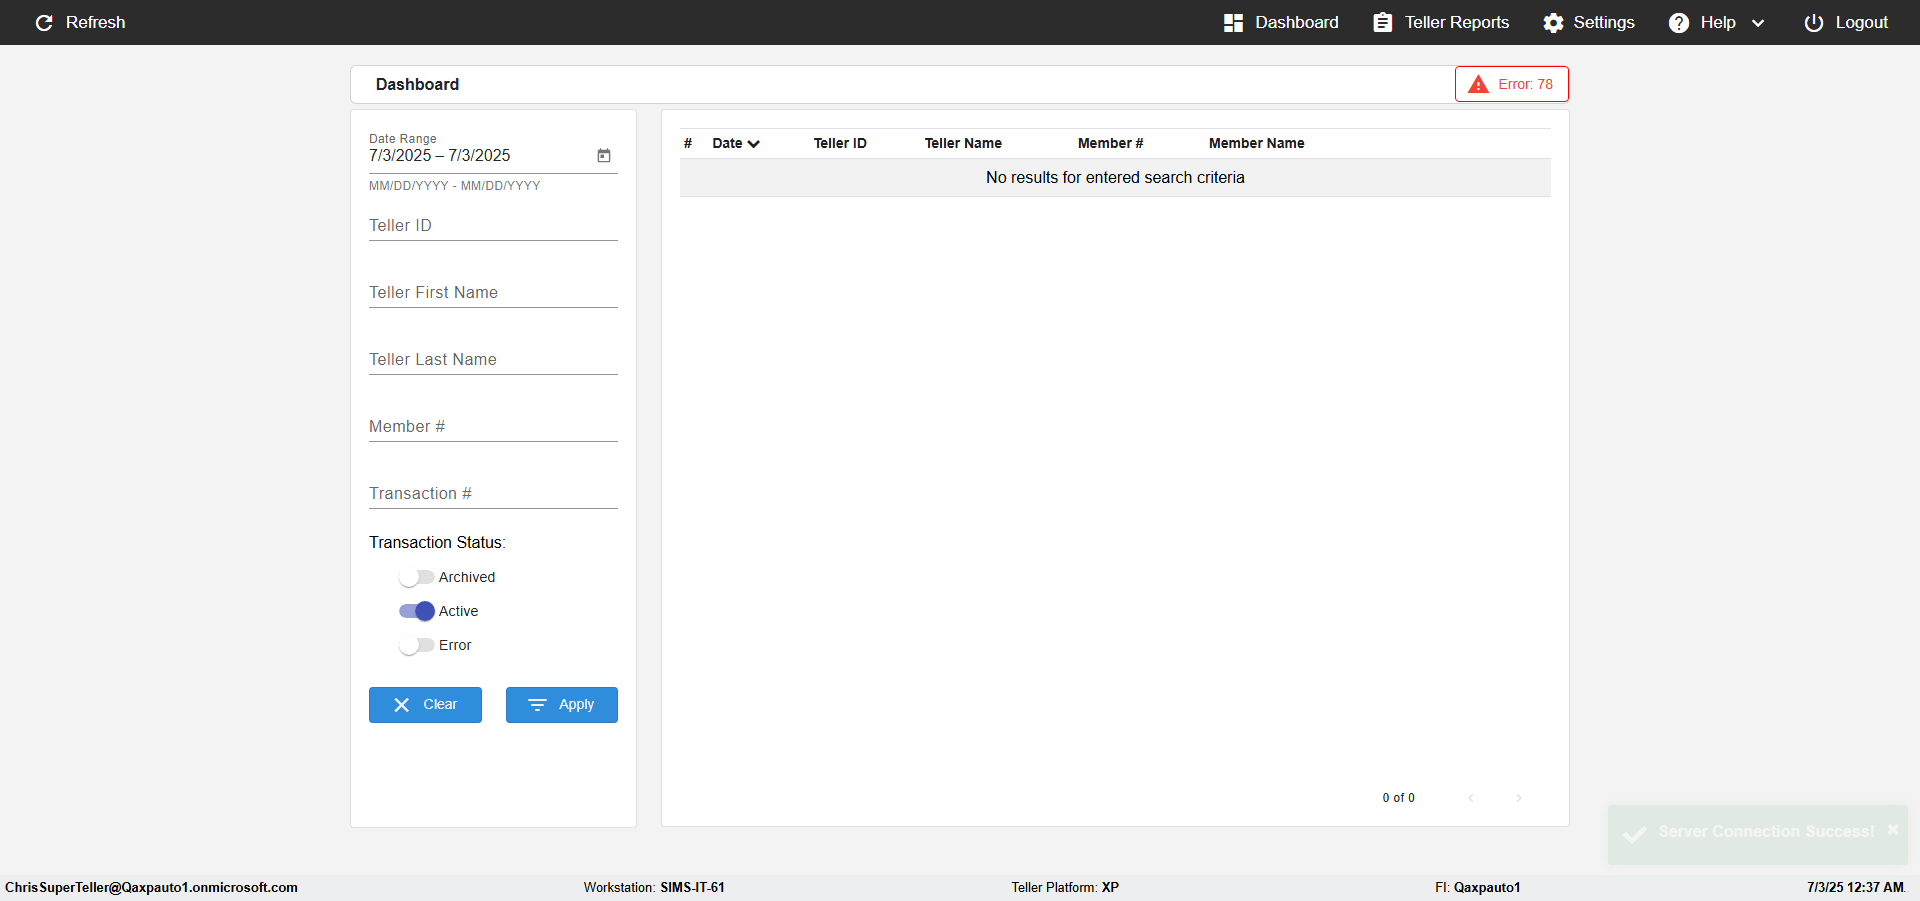1920x901 pixels.
Task: Click the Archived label text
Action: 467,577
